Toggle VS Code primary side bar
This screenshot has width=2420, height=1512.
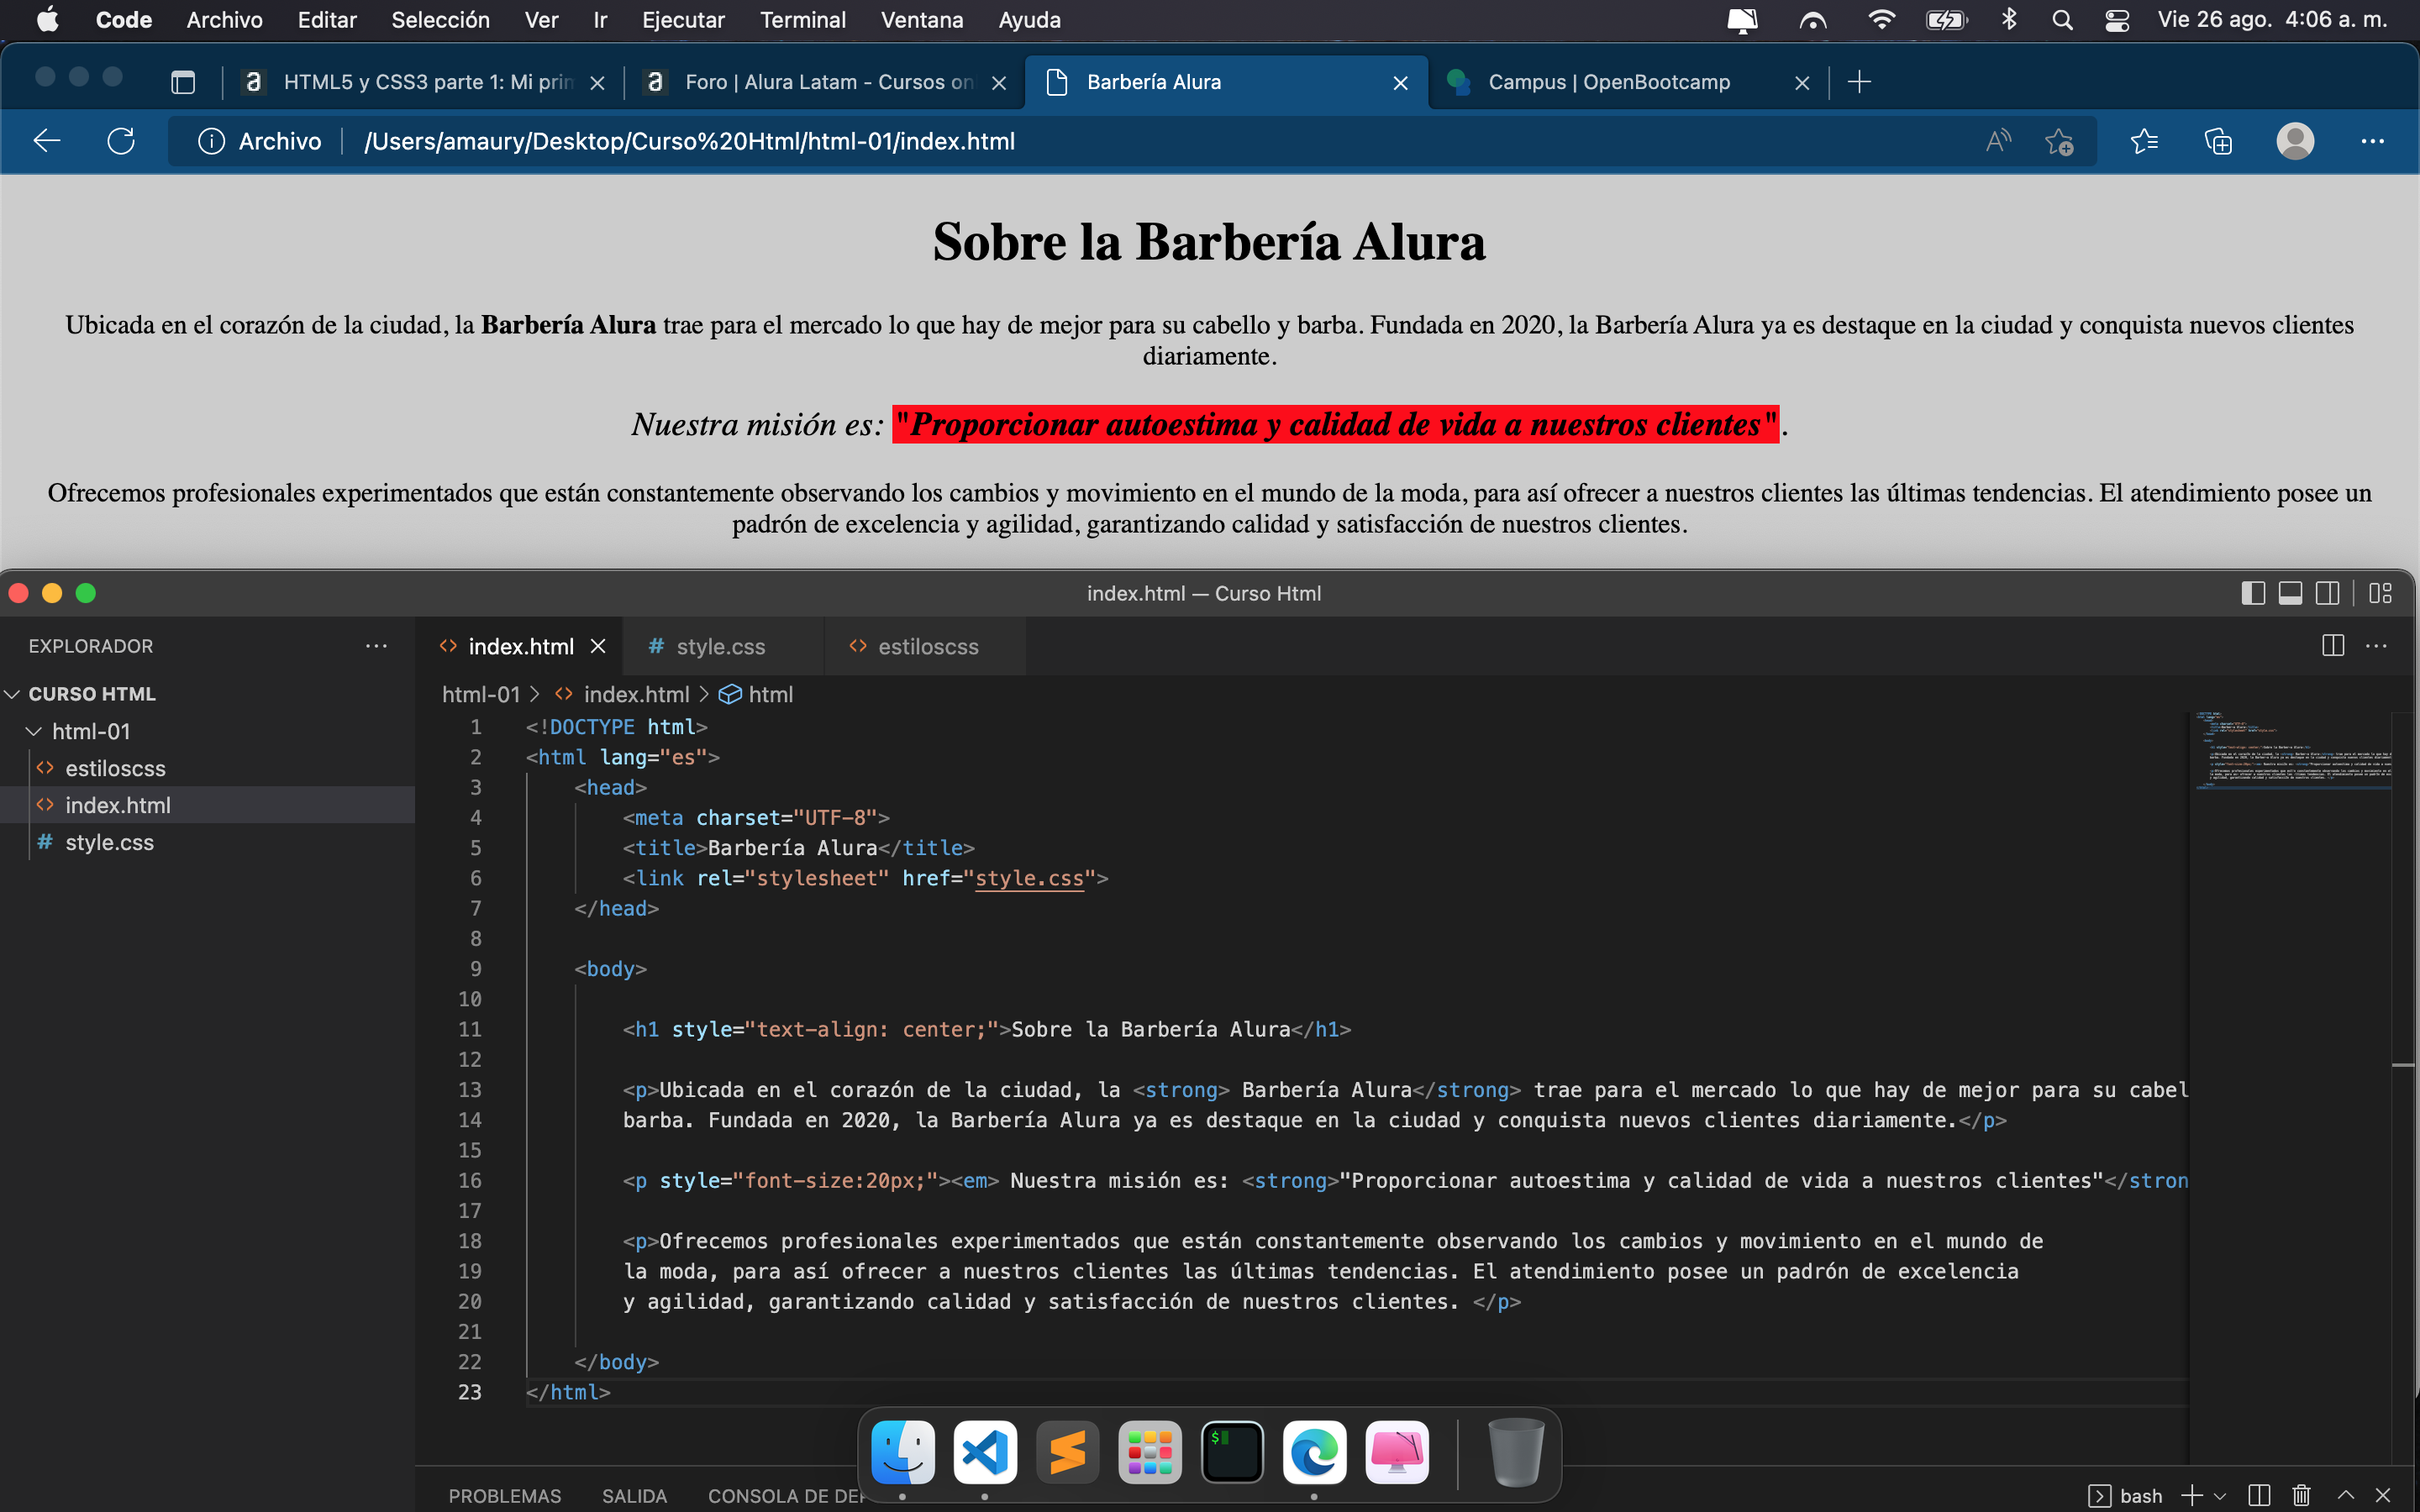(x=2253, y=593)
